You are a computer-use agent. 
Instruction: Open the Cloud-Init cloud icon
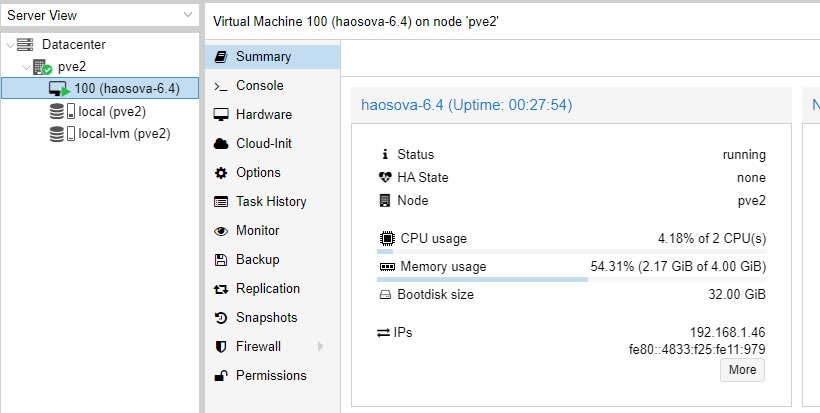(221, 144)
